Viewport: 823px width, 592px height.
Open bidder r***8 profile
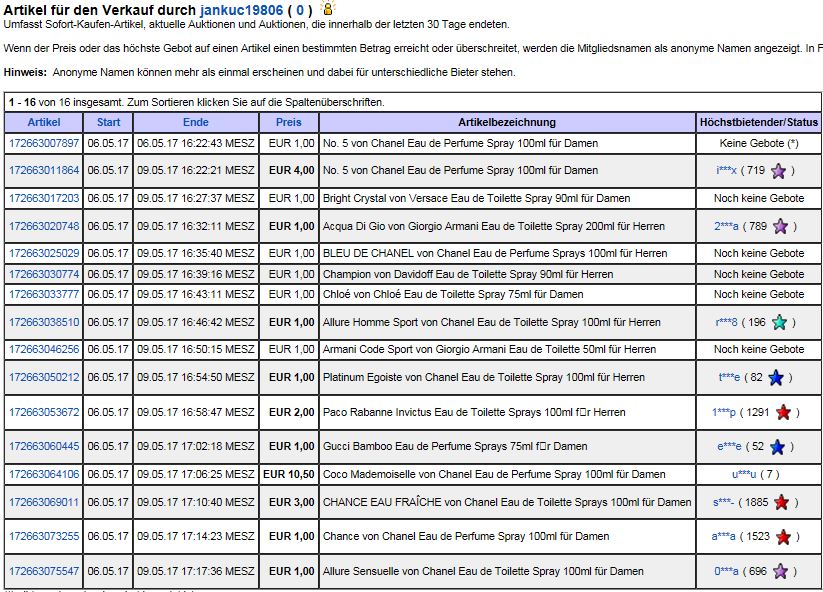tap(726, 322)
